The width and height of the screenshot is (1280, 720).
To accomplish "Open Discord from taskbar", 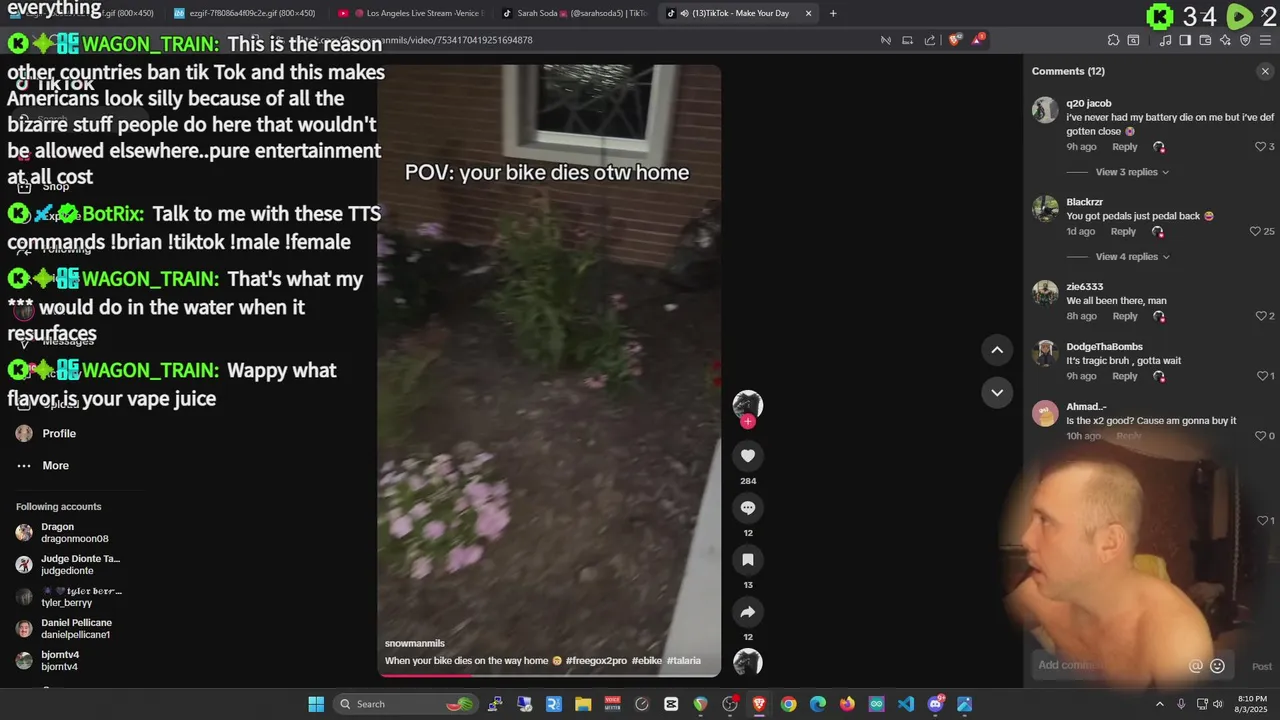I will 936,704.
